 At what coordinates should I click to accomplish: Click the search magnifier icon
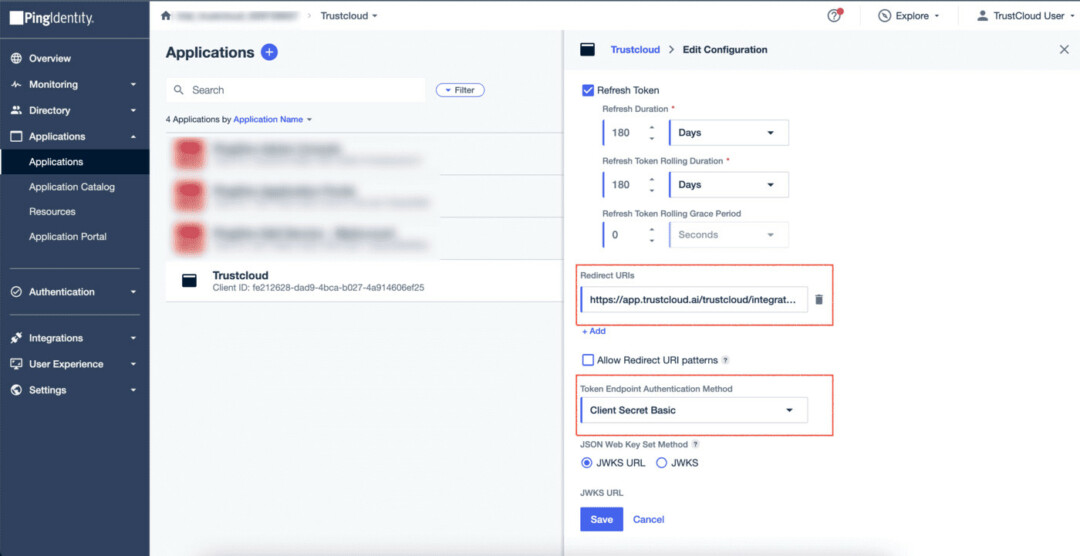point(178,90)
